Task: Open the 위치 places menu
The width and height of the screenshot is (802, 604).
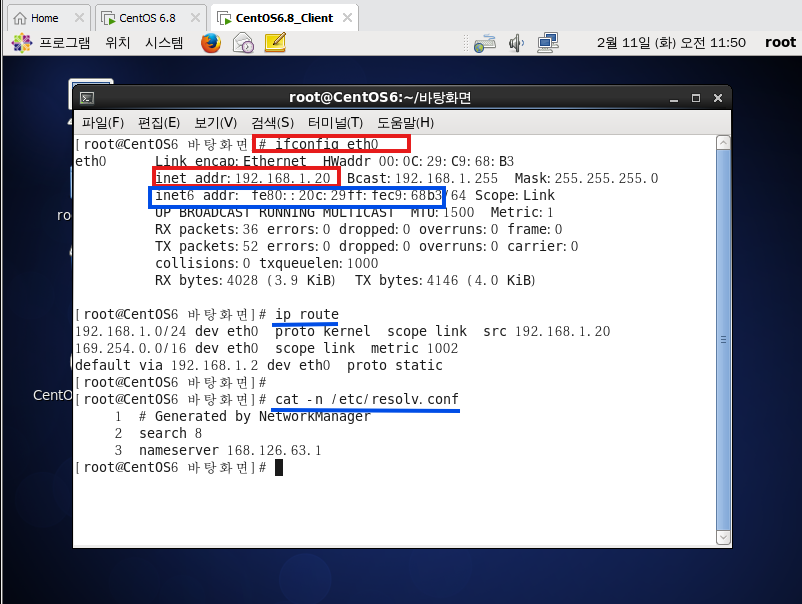Action: click(x=118, y=42)
